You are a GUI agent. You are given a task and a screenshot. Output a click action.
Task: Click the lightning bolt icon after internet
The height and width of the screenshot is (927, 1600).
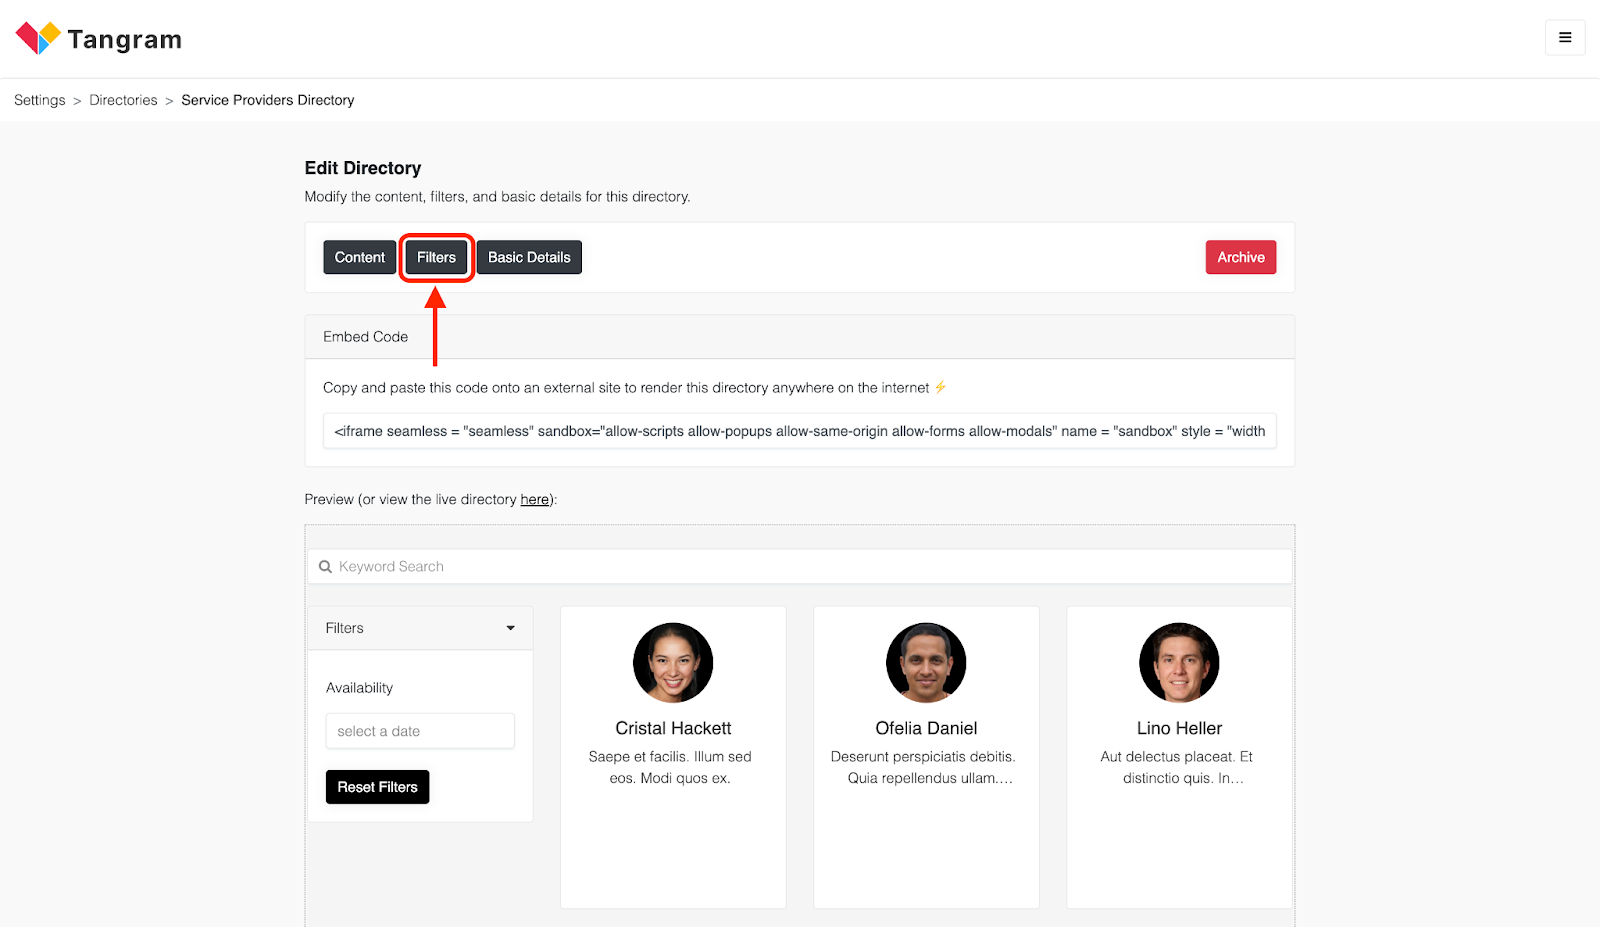pos(940,387)
